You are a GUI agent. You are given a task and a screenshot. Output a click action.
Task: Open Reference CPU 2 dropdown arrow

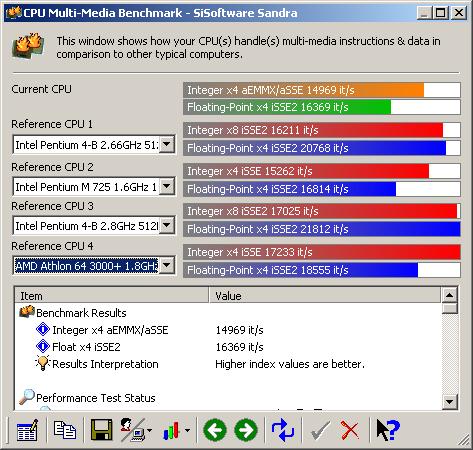pos(167,186)
